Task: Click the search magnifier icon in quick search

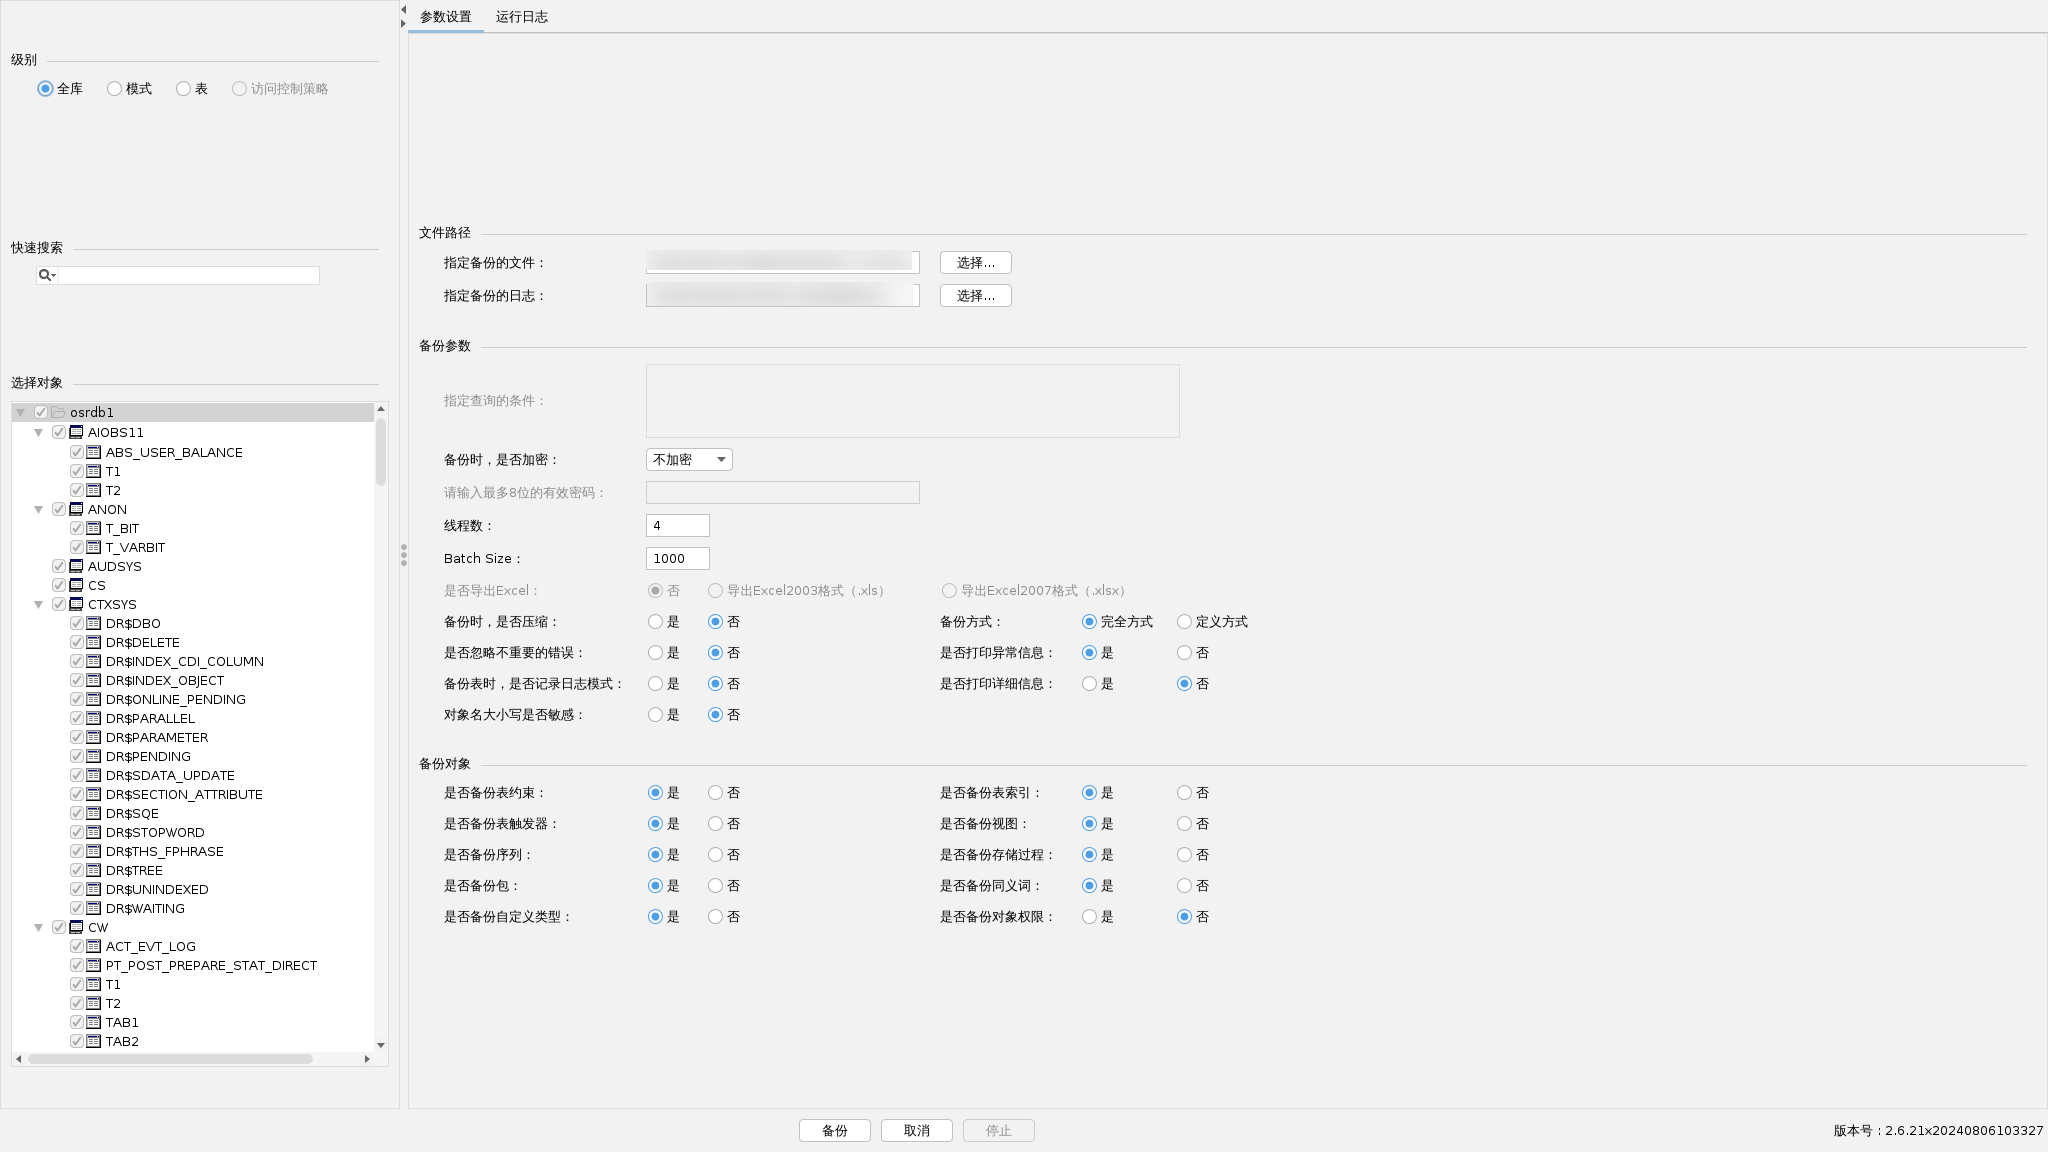Action: click(46, 275)
